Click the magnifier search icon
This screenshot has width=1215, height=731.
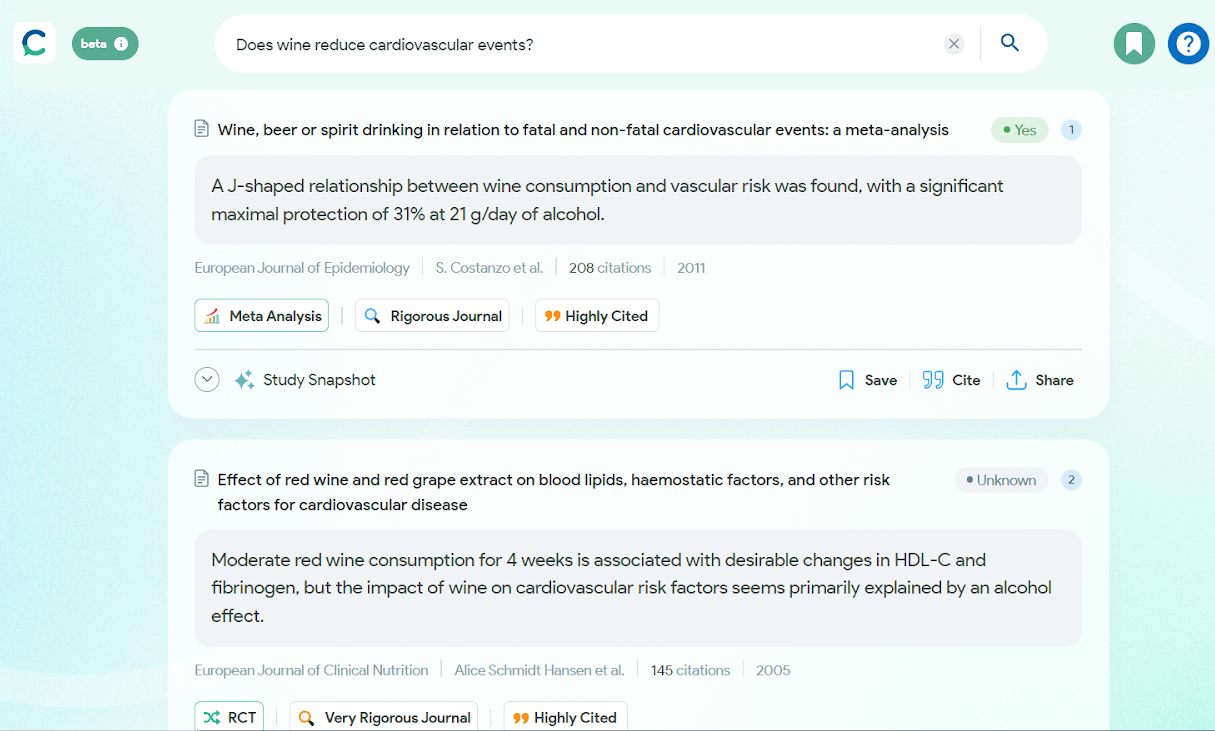coord(1010,43)
